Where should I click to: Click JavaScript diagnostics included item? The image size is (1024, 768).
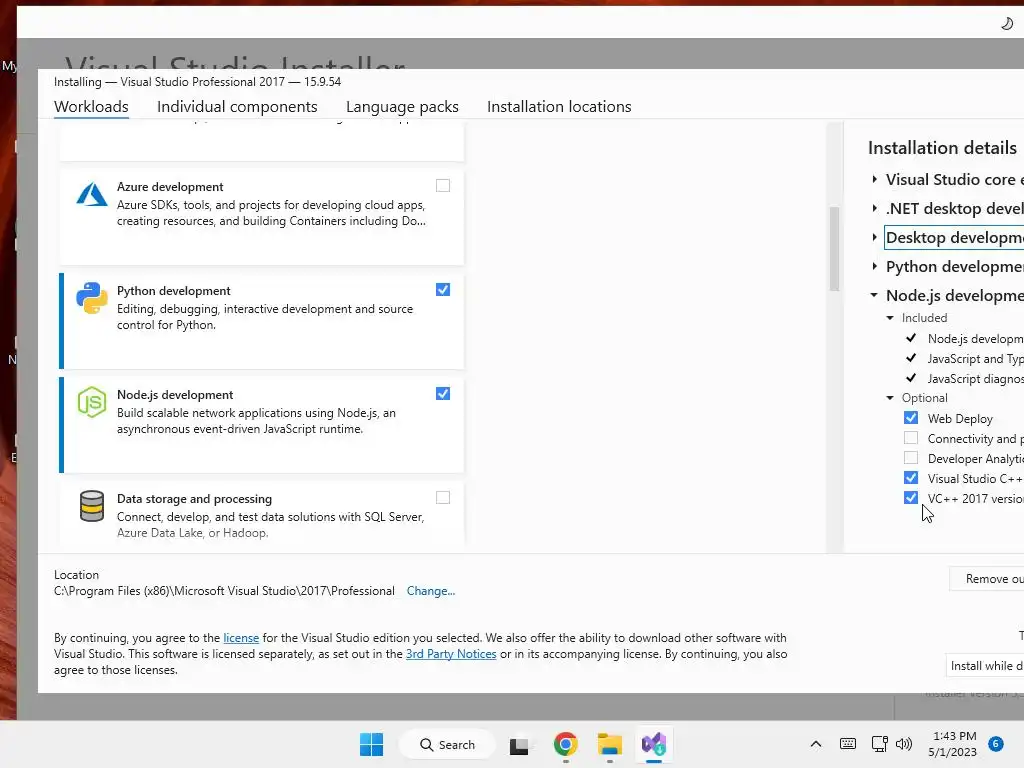click(975, 379)
